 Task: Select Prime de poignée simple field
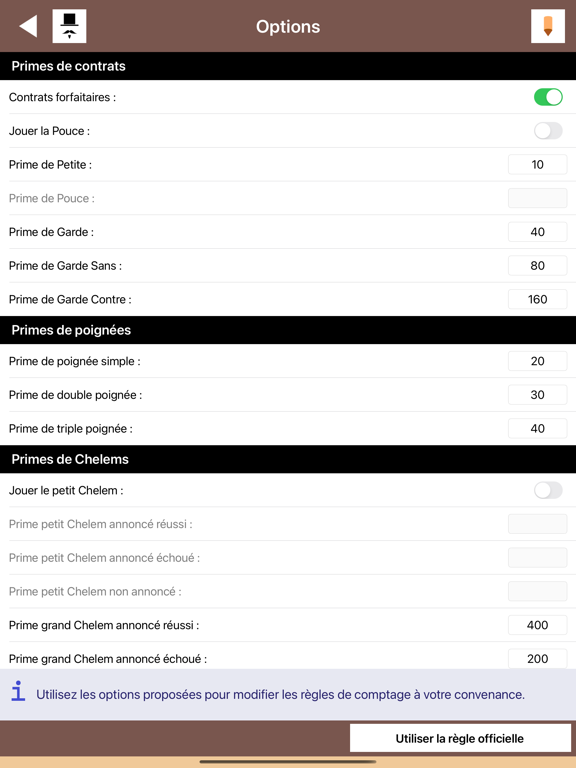pos(537,361)
